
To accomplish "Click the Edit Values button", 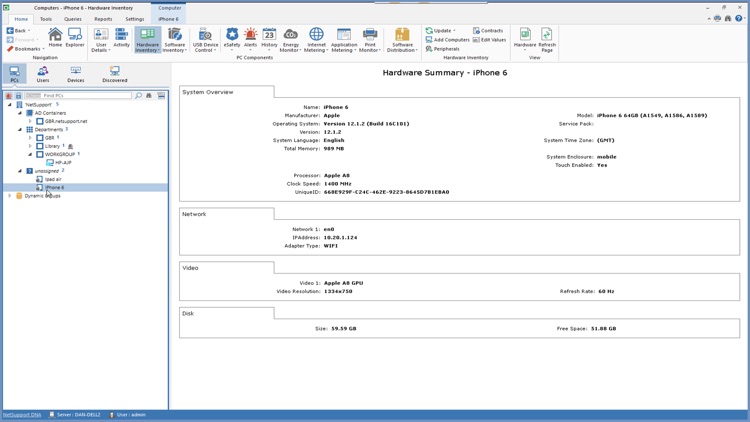I will pos(489,40).
